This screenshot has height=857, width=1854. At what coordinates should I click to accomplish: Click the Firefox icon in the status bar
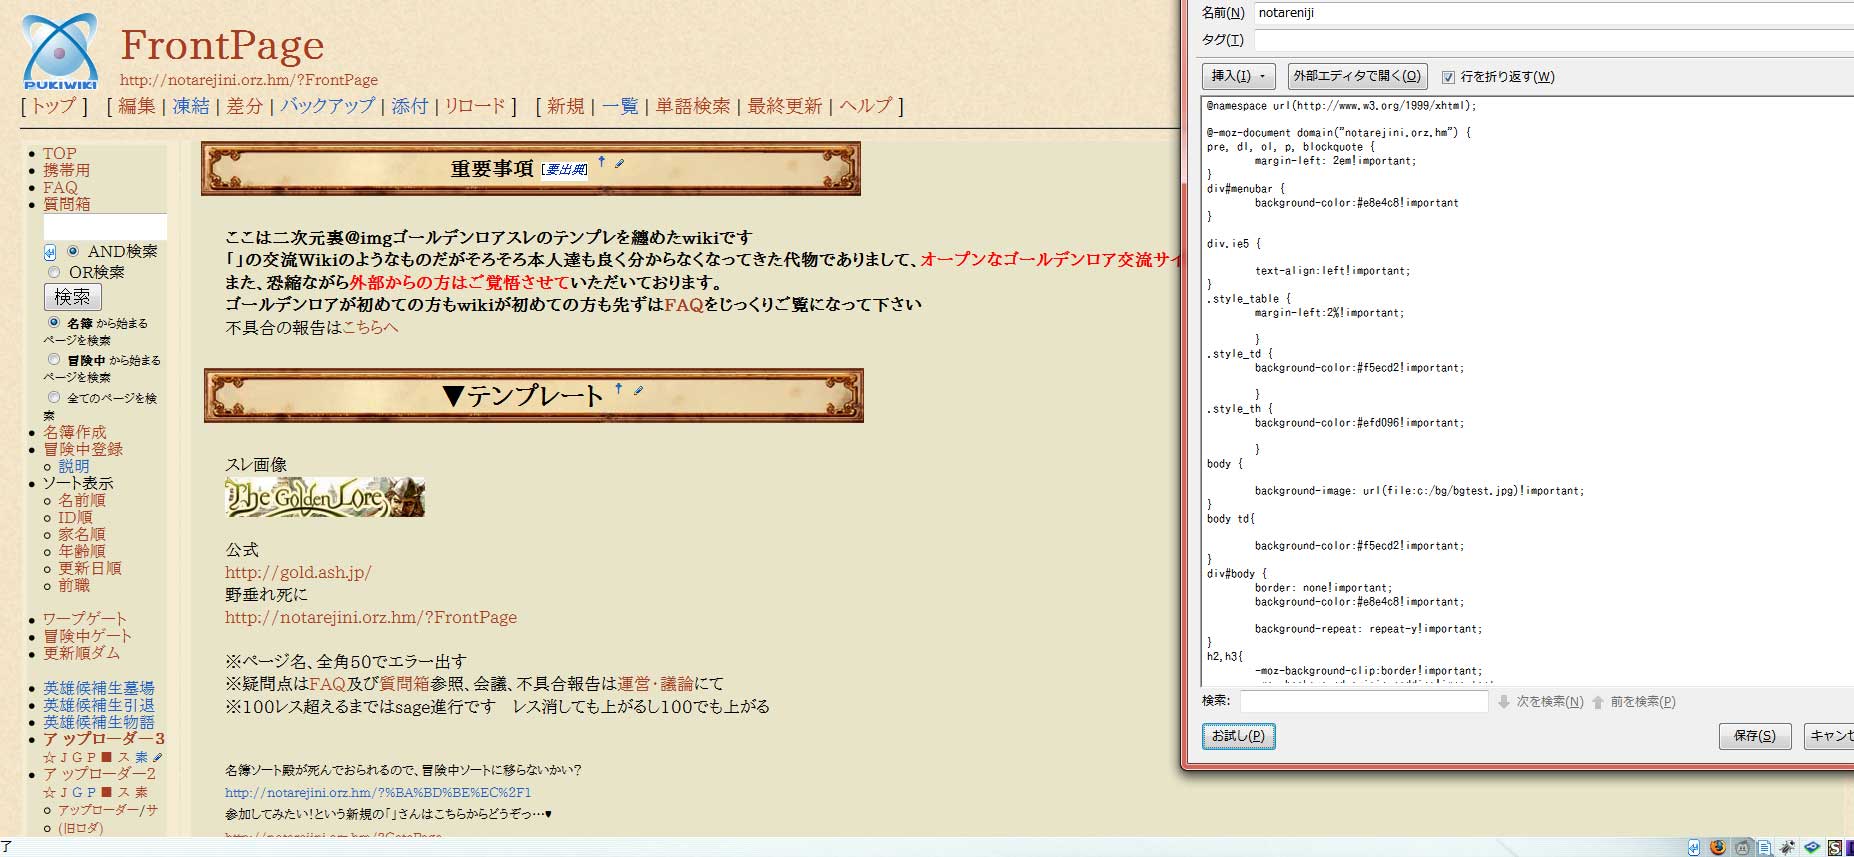1718,847
